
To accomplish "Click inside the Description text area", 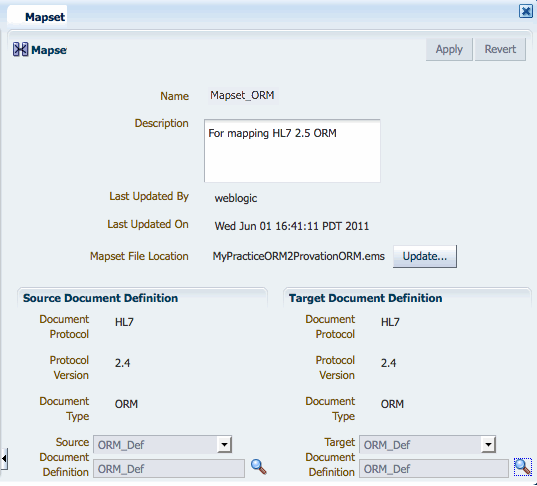I will [x=292, y=151].
